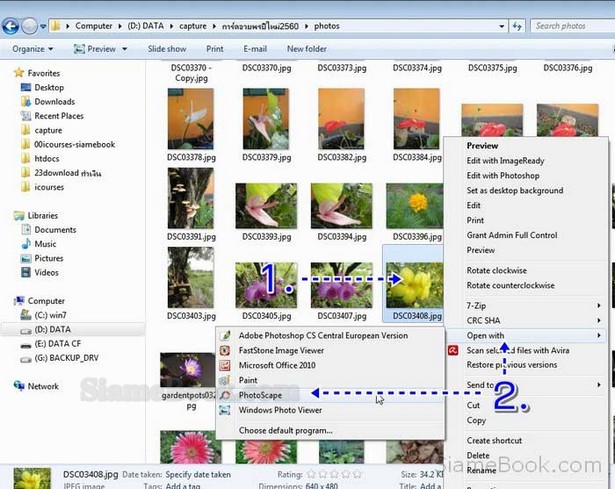
Task: Open the (G:) BACKUP_DRV drive
Action: 66,358
